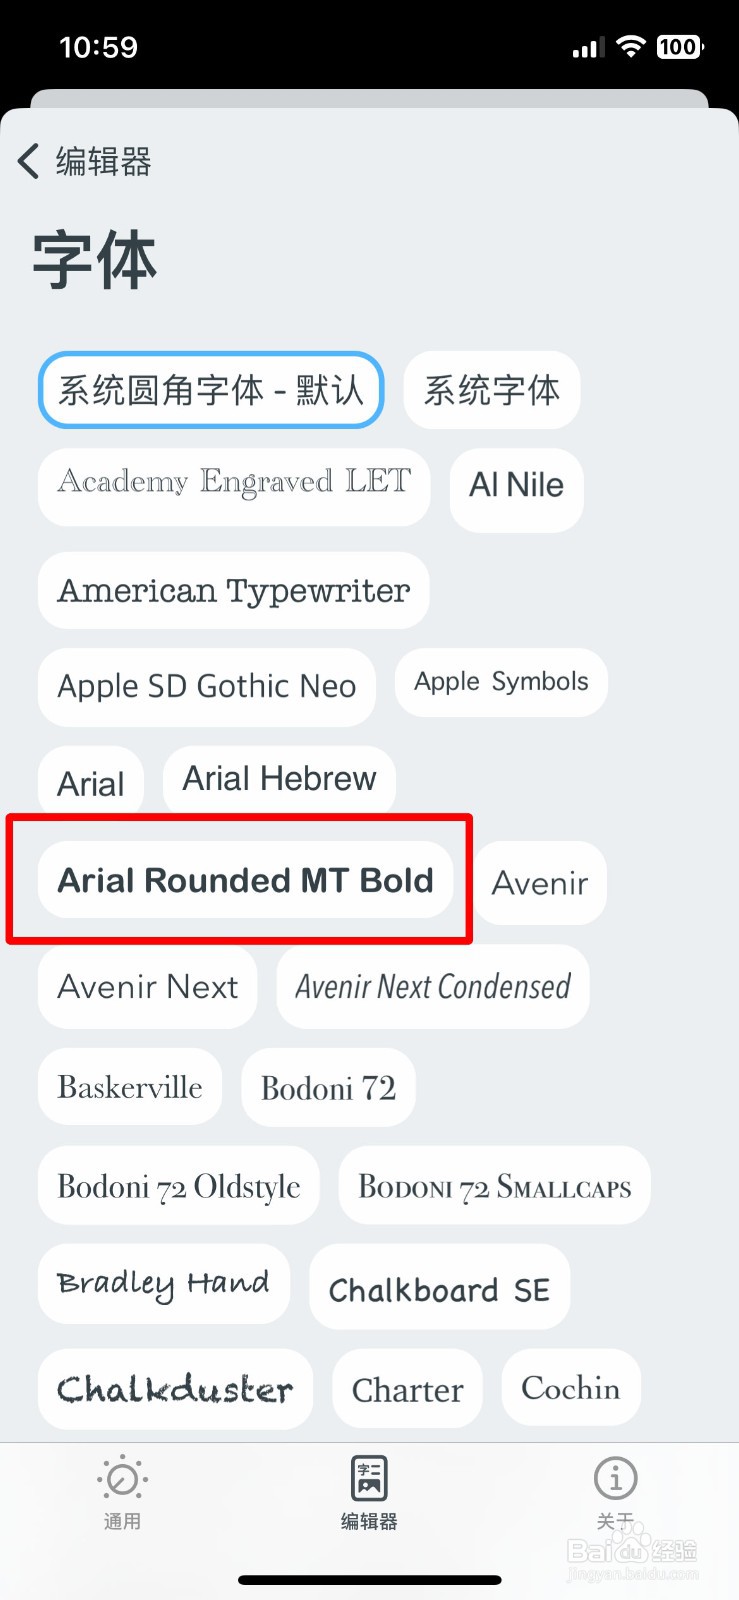Select the Avenir Next Condensed font
Screen dimensions: 739x1600
click(432, 987)
